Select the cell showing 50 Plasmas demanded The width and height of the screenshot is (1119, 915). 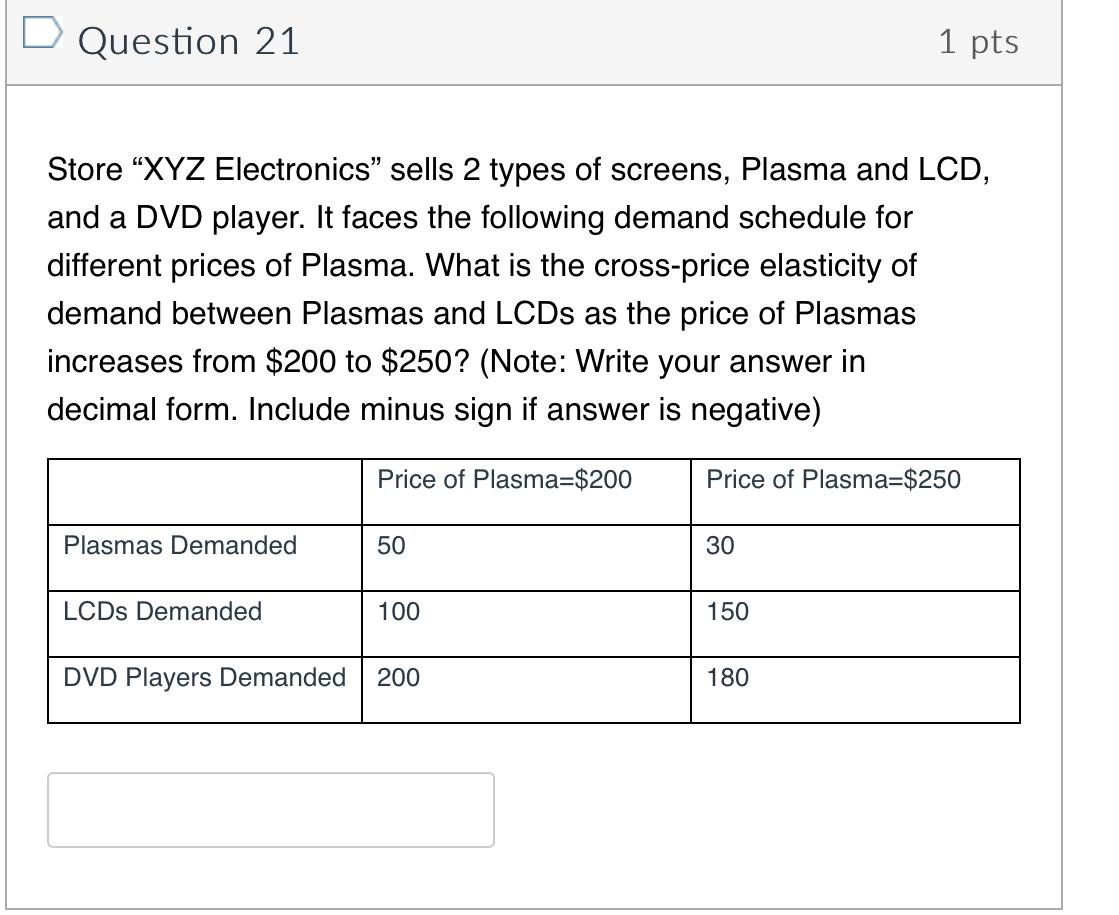click(x=390, y=546)
